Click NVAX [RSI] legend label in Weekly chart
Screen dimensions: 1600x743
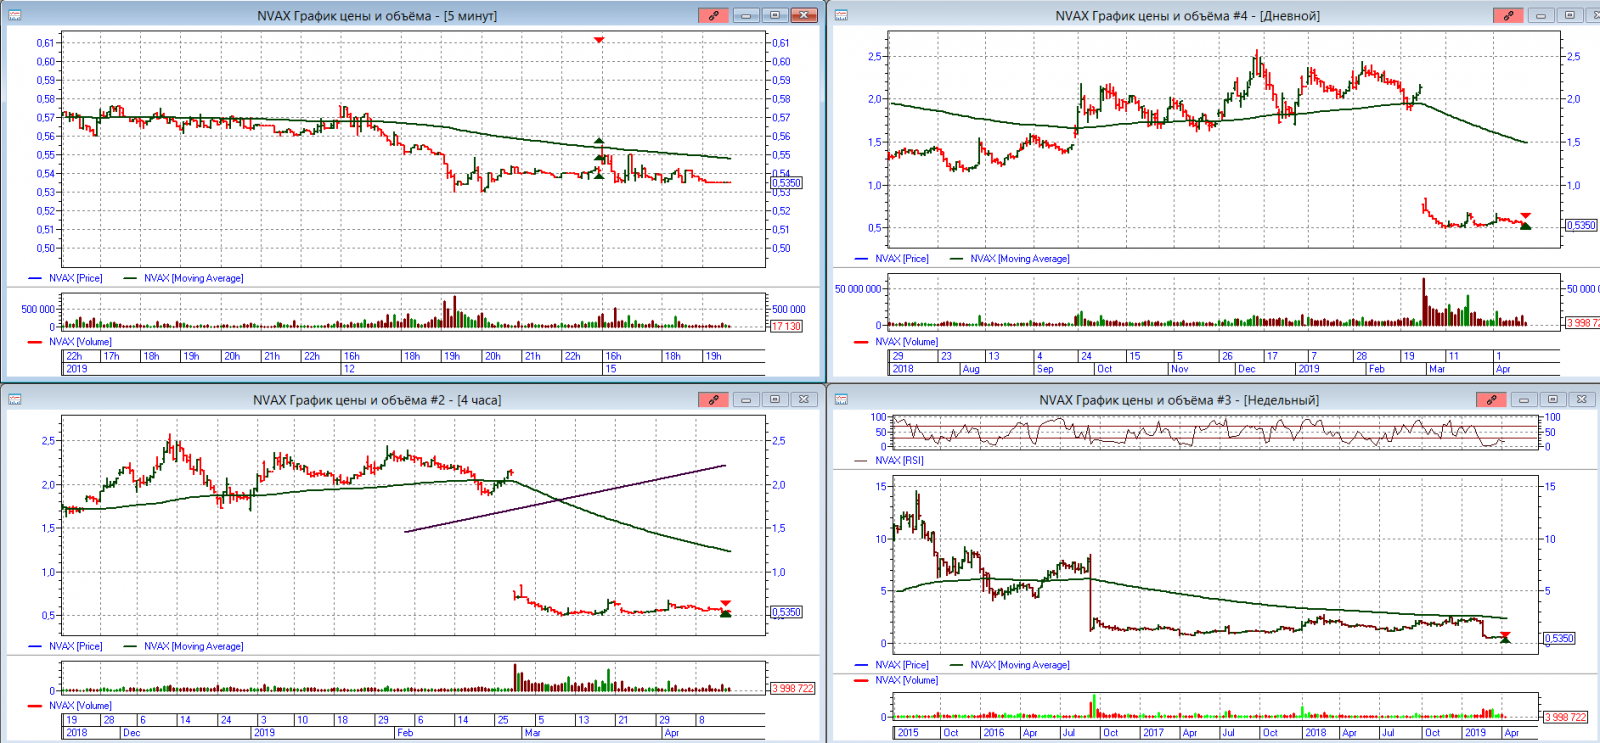899,460
